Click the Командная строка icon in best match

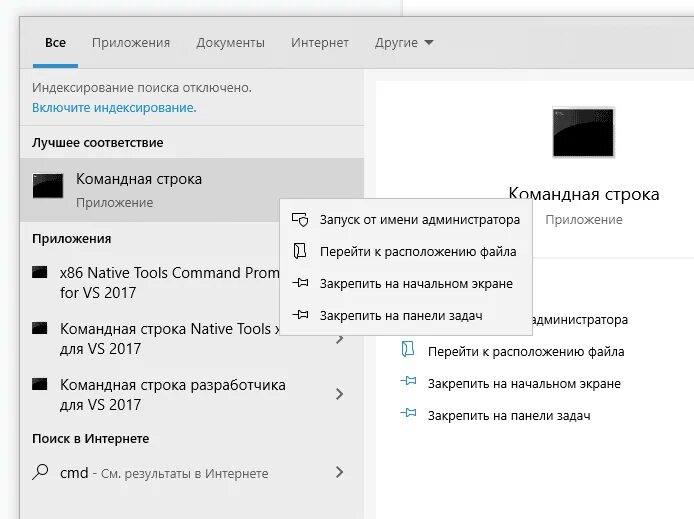(48, 185)
